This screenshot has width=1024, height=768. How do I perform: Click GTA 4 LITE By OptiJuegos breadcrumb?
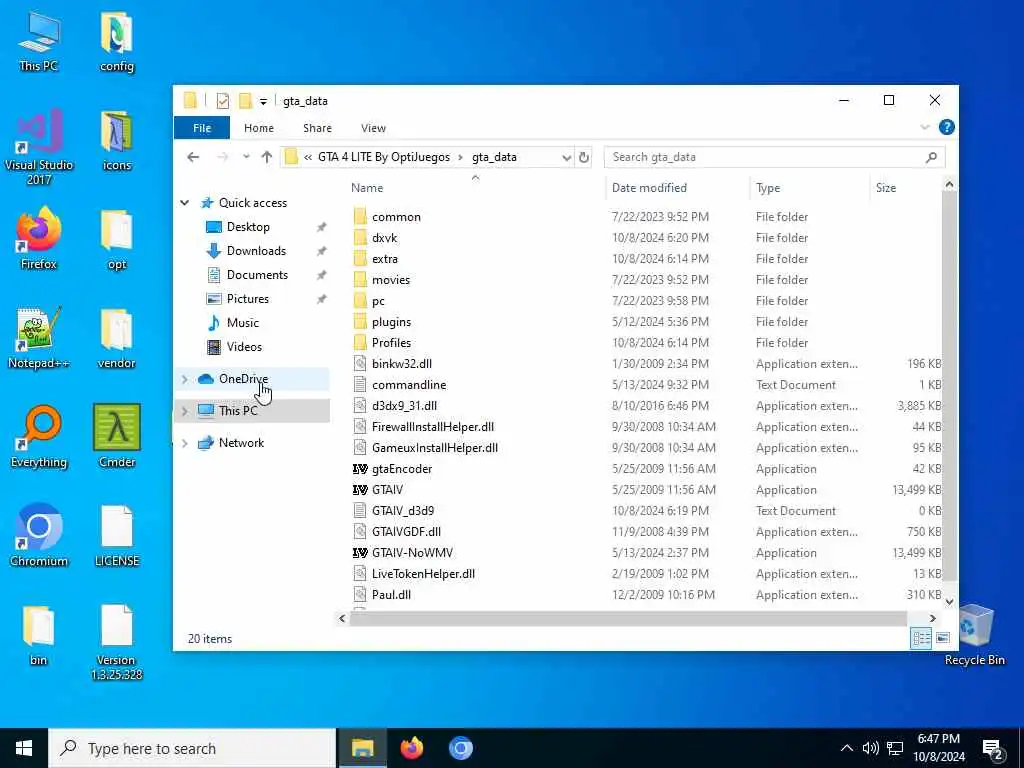[384, 157]
